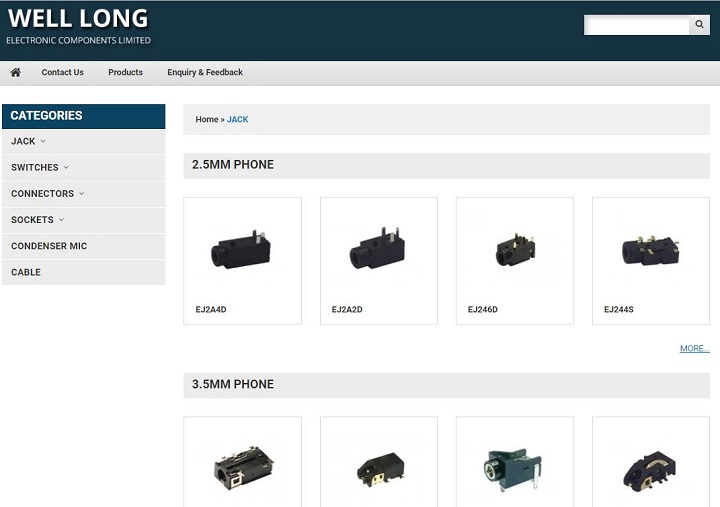Screen dimensions: 720x507
Task: Go to the home page via house icon
Action: click(x=16, y=73)
